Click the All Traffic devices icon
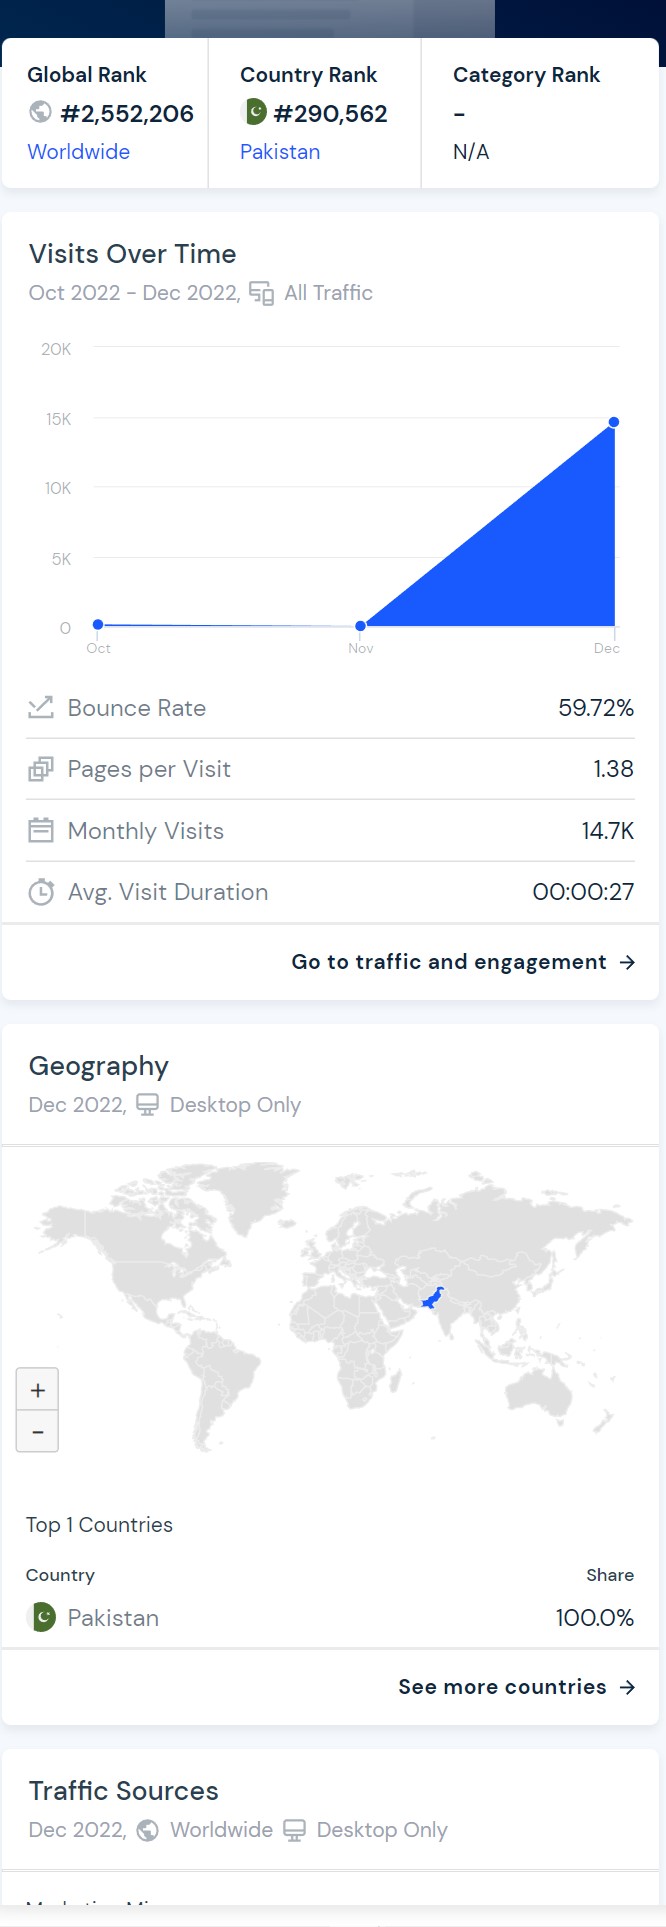 click(x=261, y=293)
